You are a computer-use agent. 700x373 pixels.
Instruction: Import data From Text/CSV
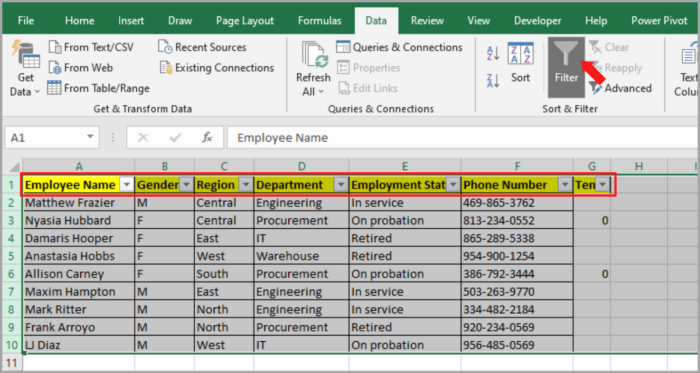coord(91,47)
